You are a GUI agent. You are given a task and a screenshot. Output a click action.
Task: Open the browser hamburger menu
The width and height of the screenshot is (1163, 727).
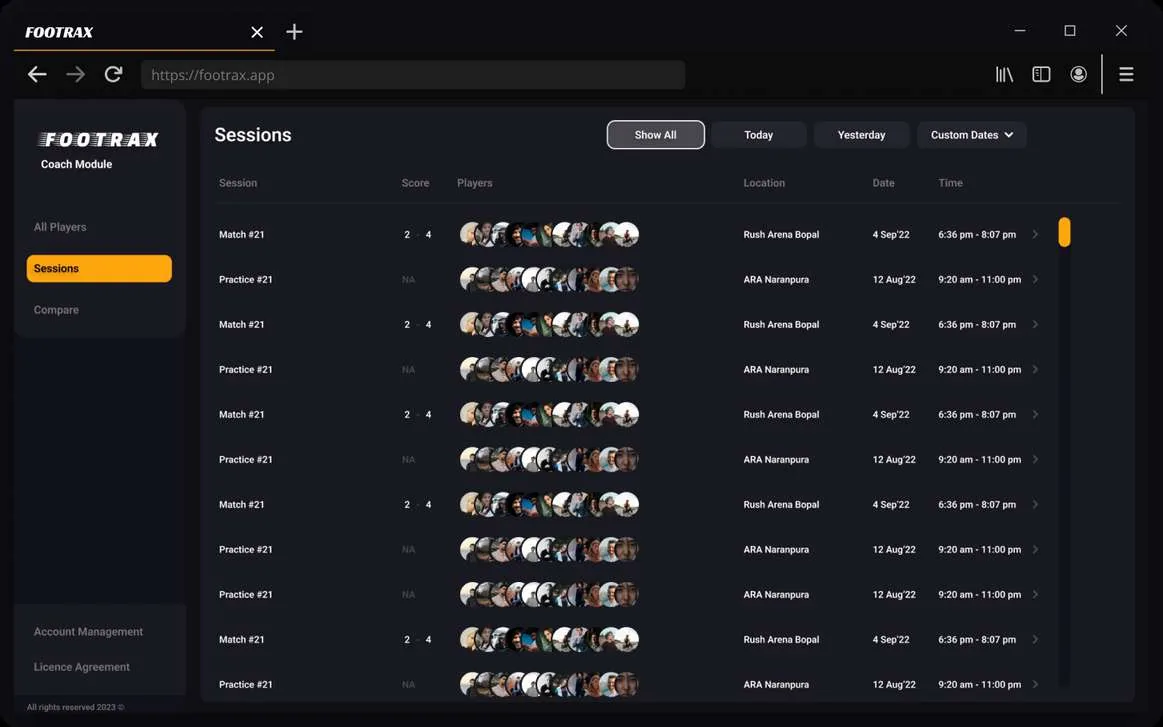click(x=1126, y=74)
